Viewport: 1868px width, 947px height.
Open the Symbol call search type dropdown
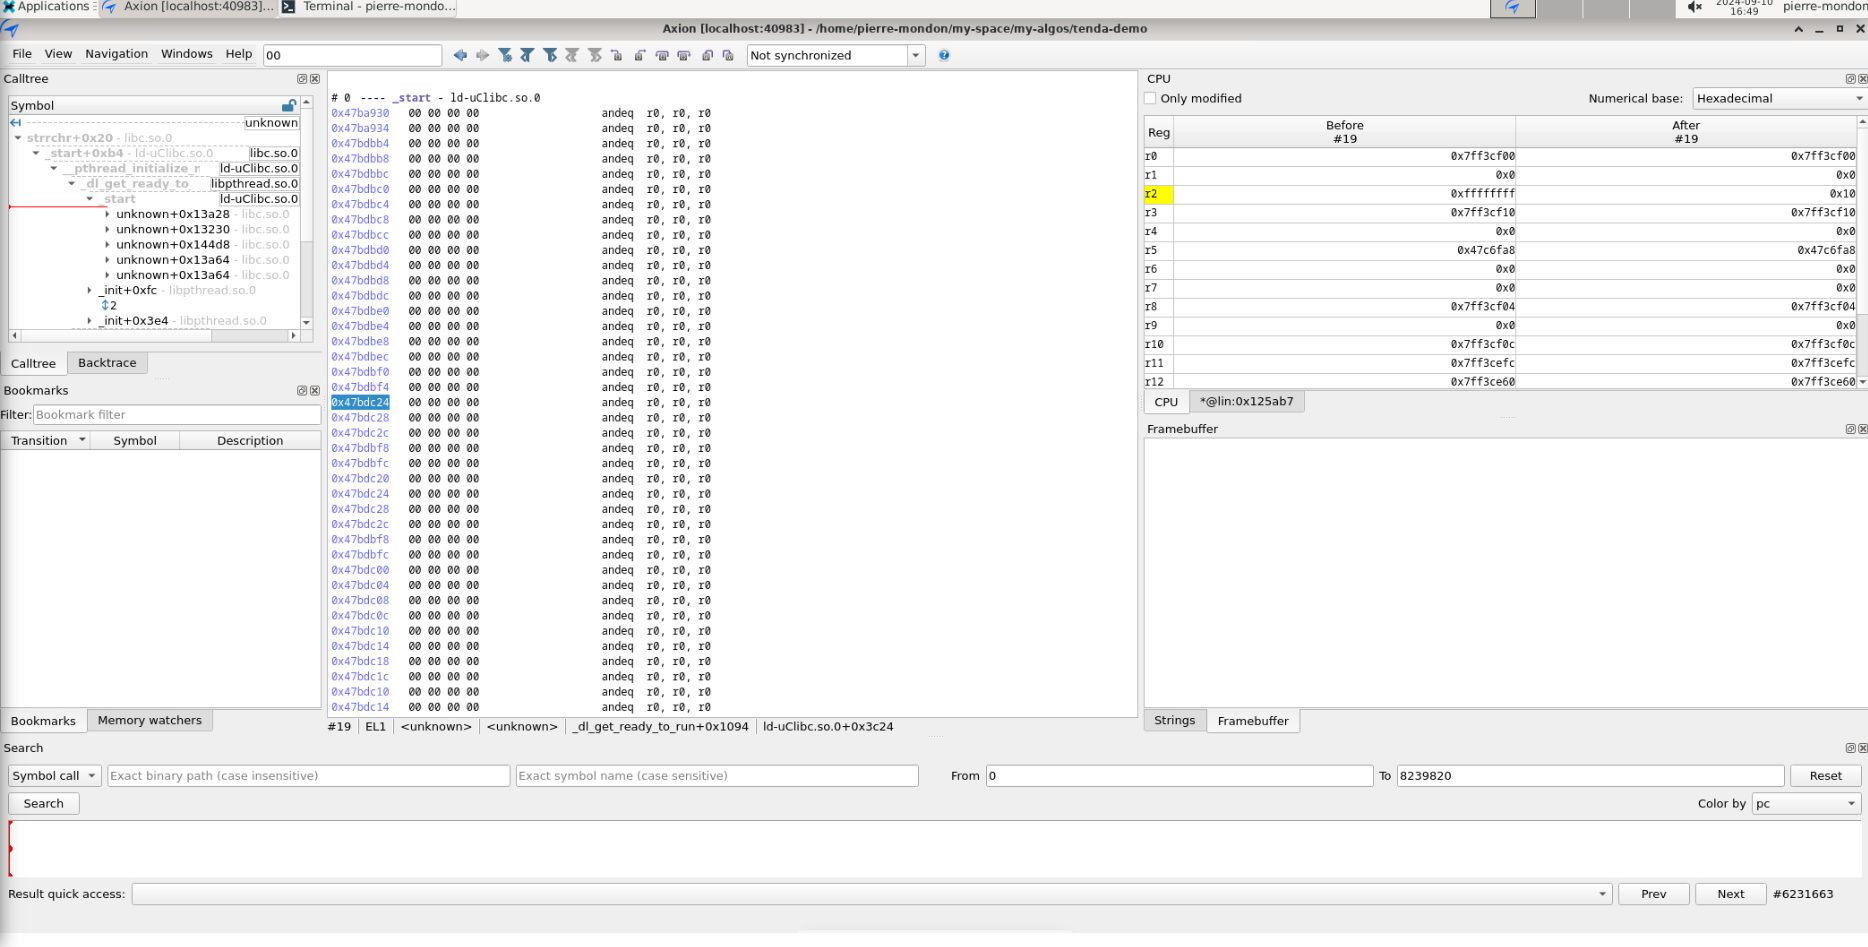(x=55, y=776)
